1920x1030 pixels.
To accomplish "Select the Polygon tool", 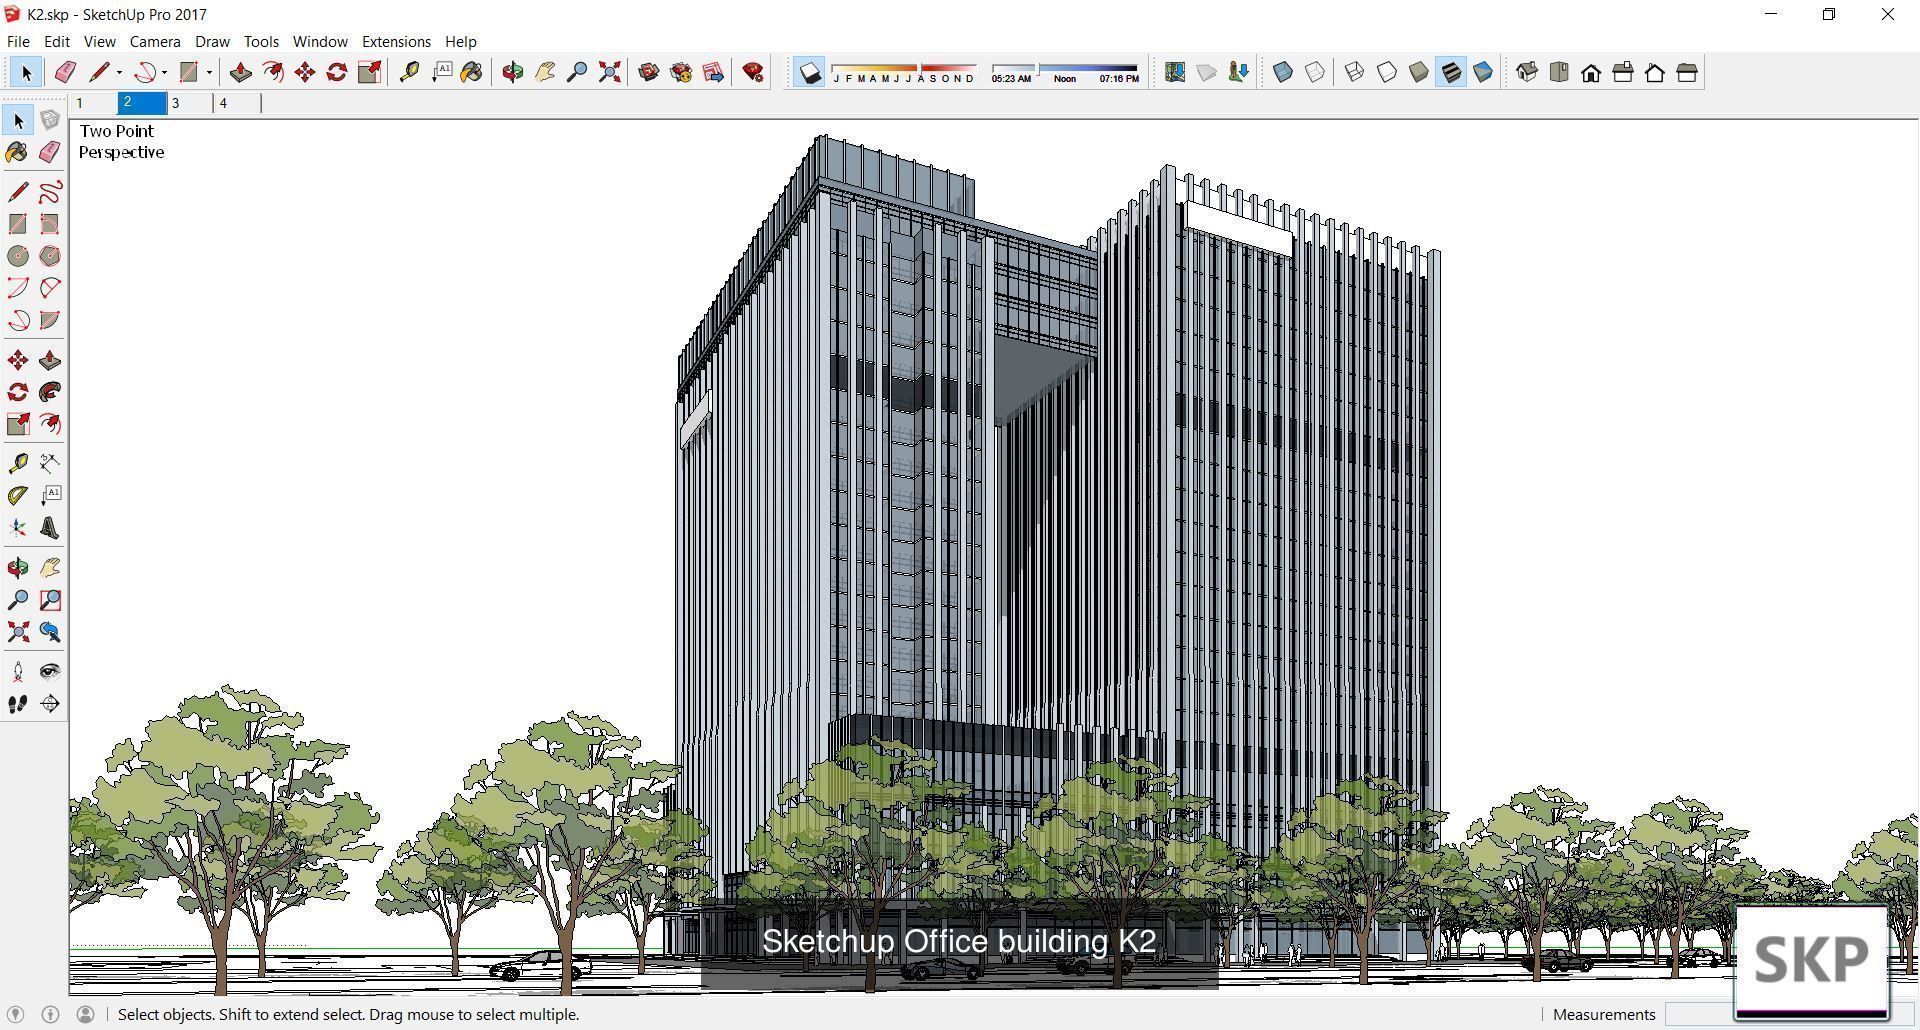I will pos(50,256).
